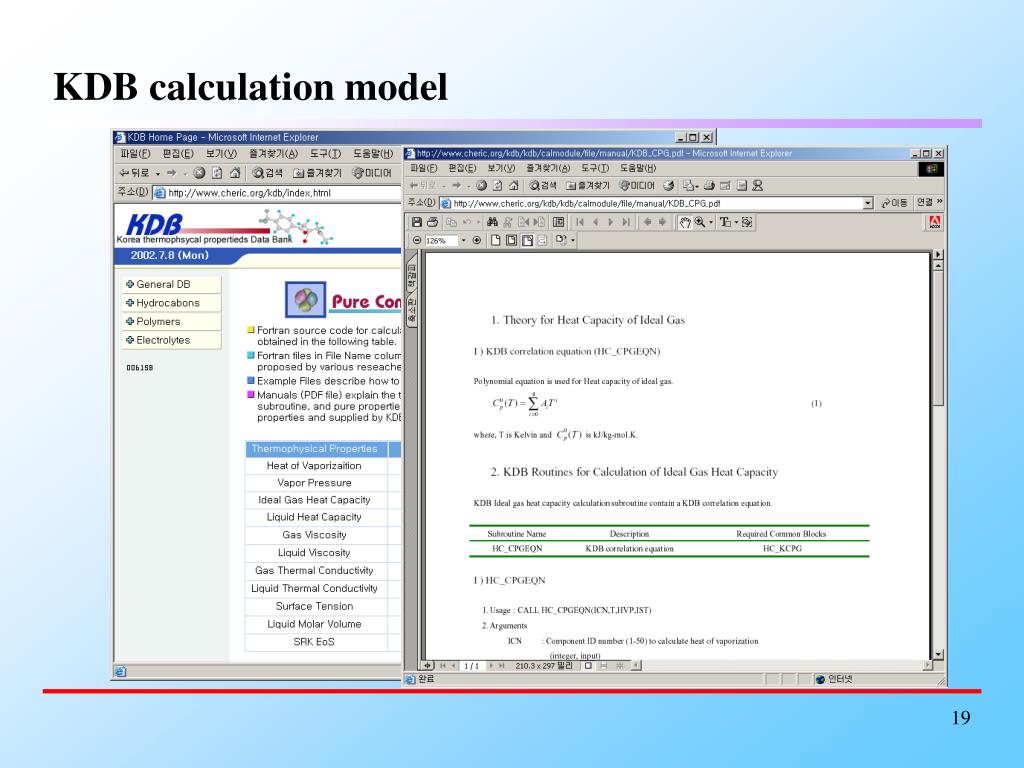Click the Messenger person icon in IE toolbar
The width and height of the screenshot is (1024, 768).
tap(758, 185)
